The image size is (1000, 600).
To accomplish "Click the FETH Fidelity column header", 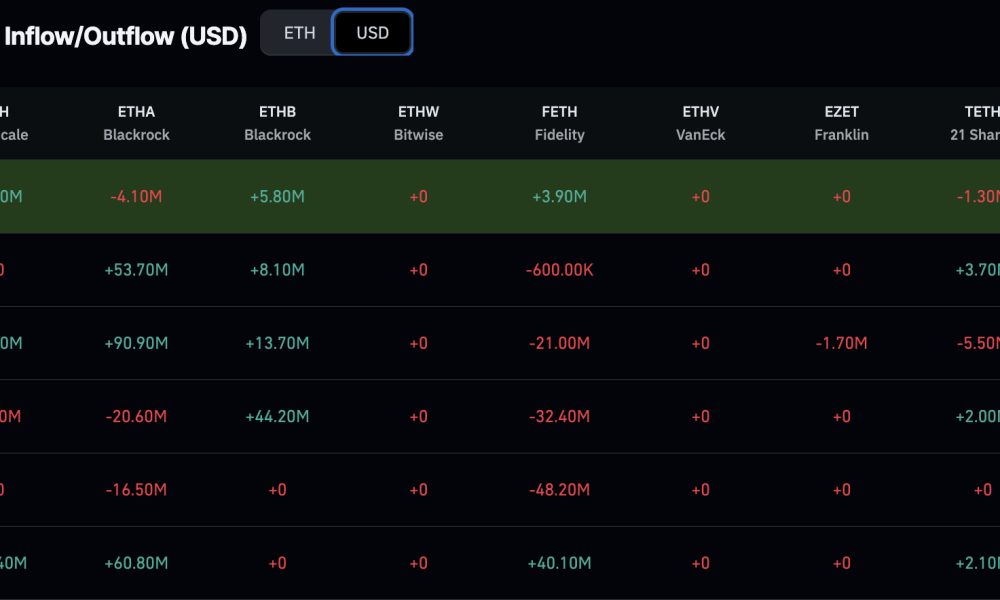I will [x=559, y=122].
